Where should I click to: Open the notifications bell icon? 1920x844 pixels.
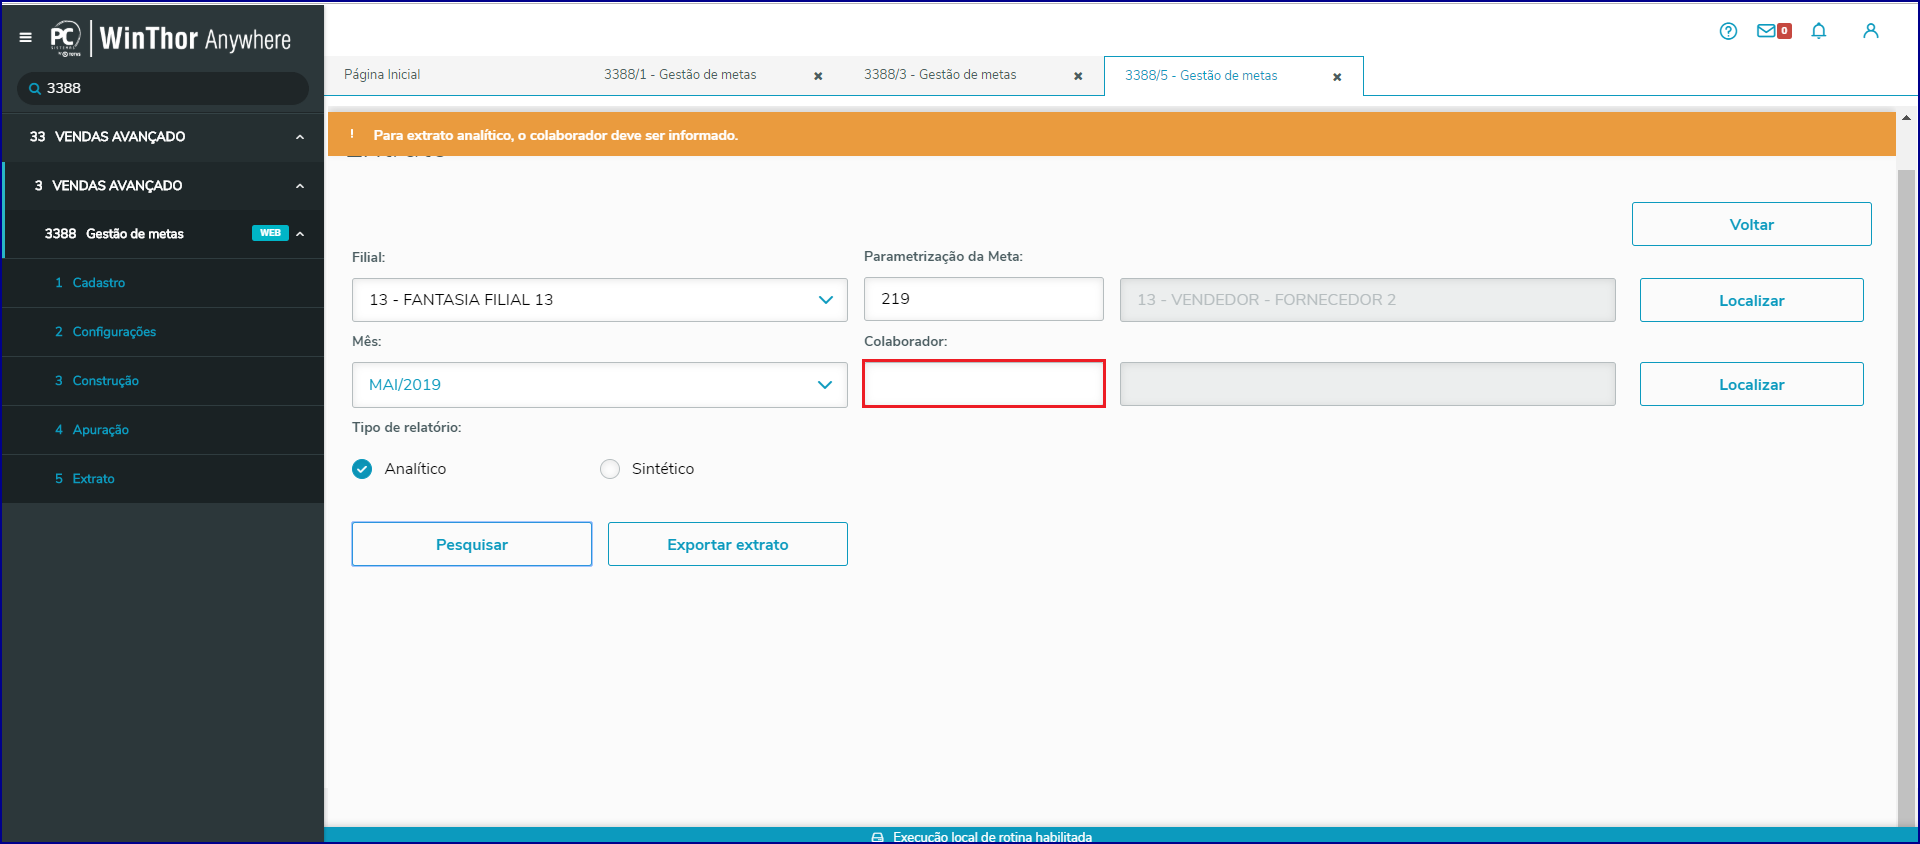click(x=1819, y=31)
